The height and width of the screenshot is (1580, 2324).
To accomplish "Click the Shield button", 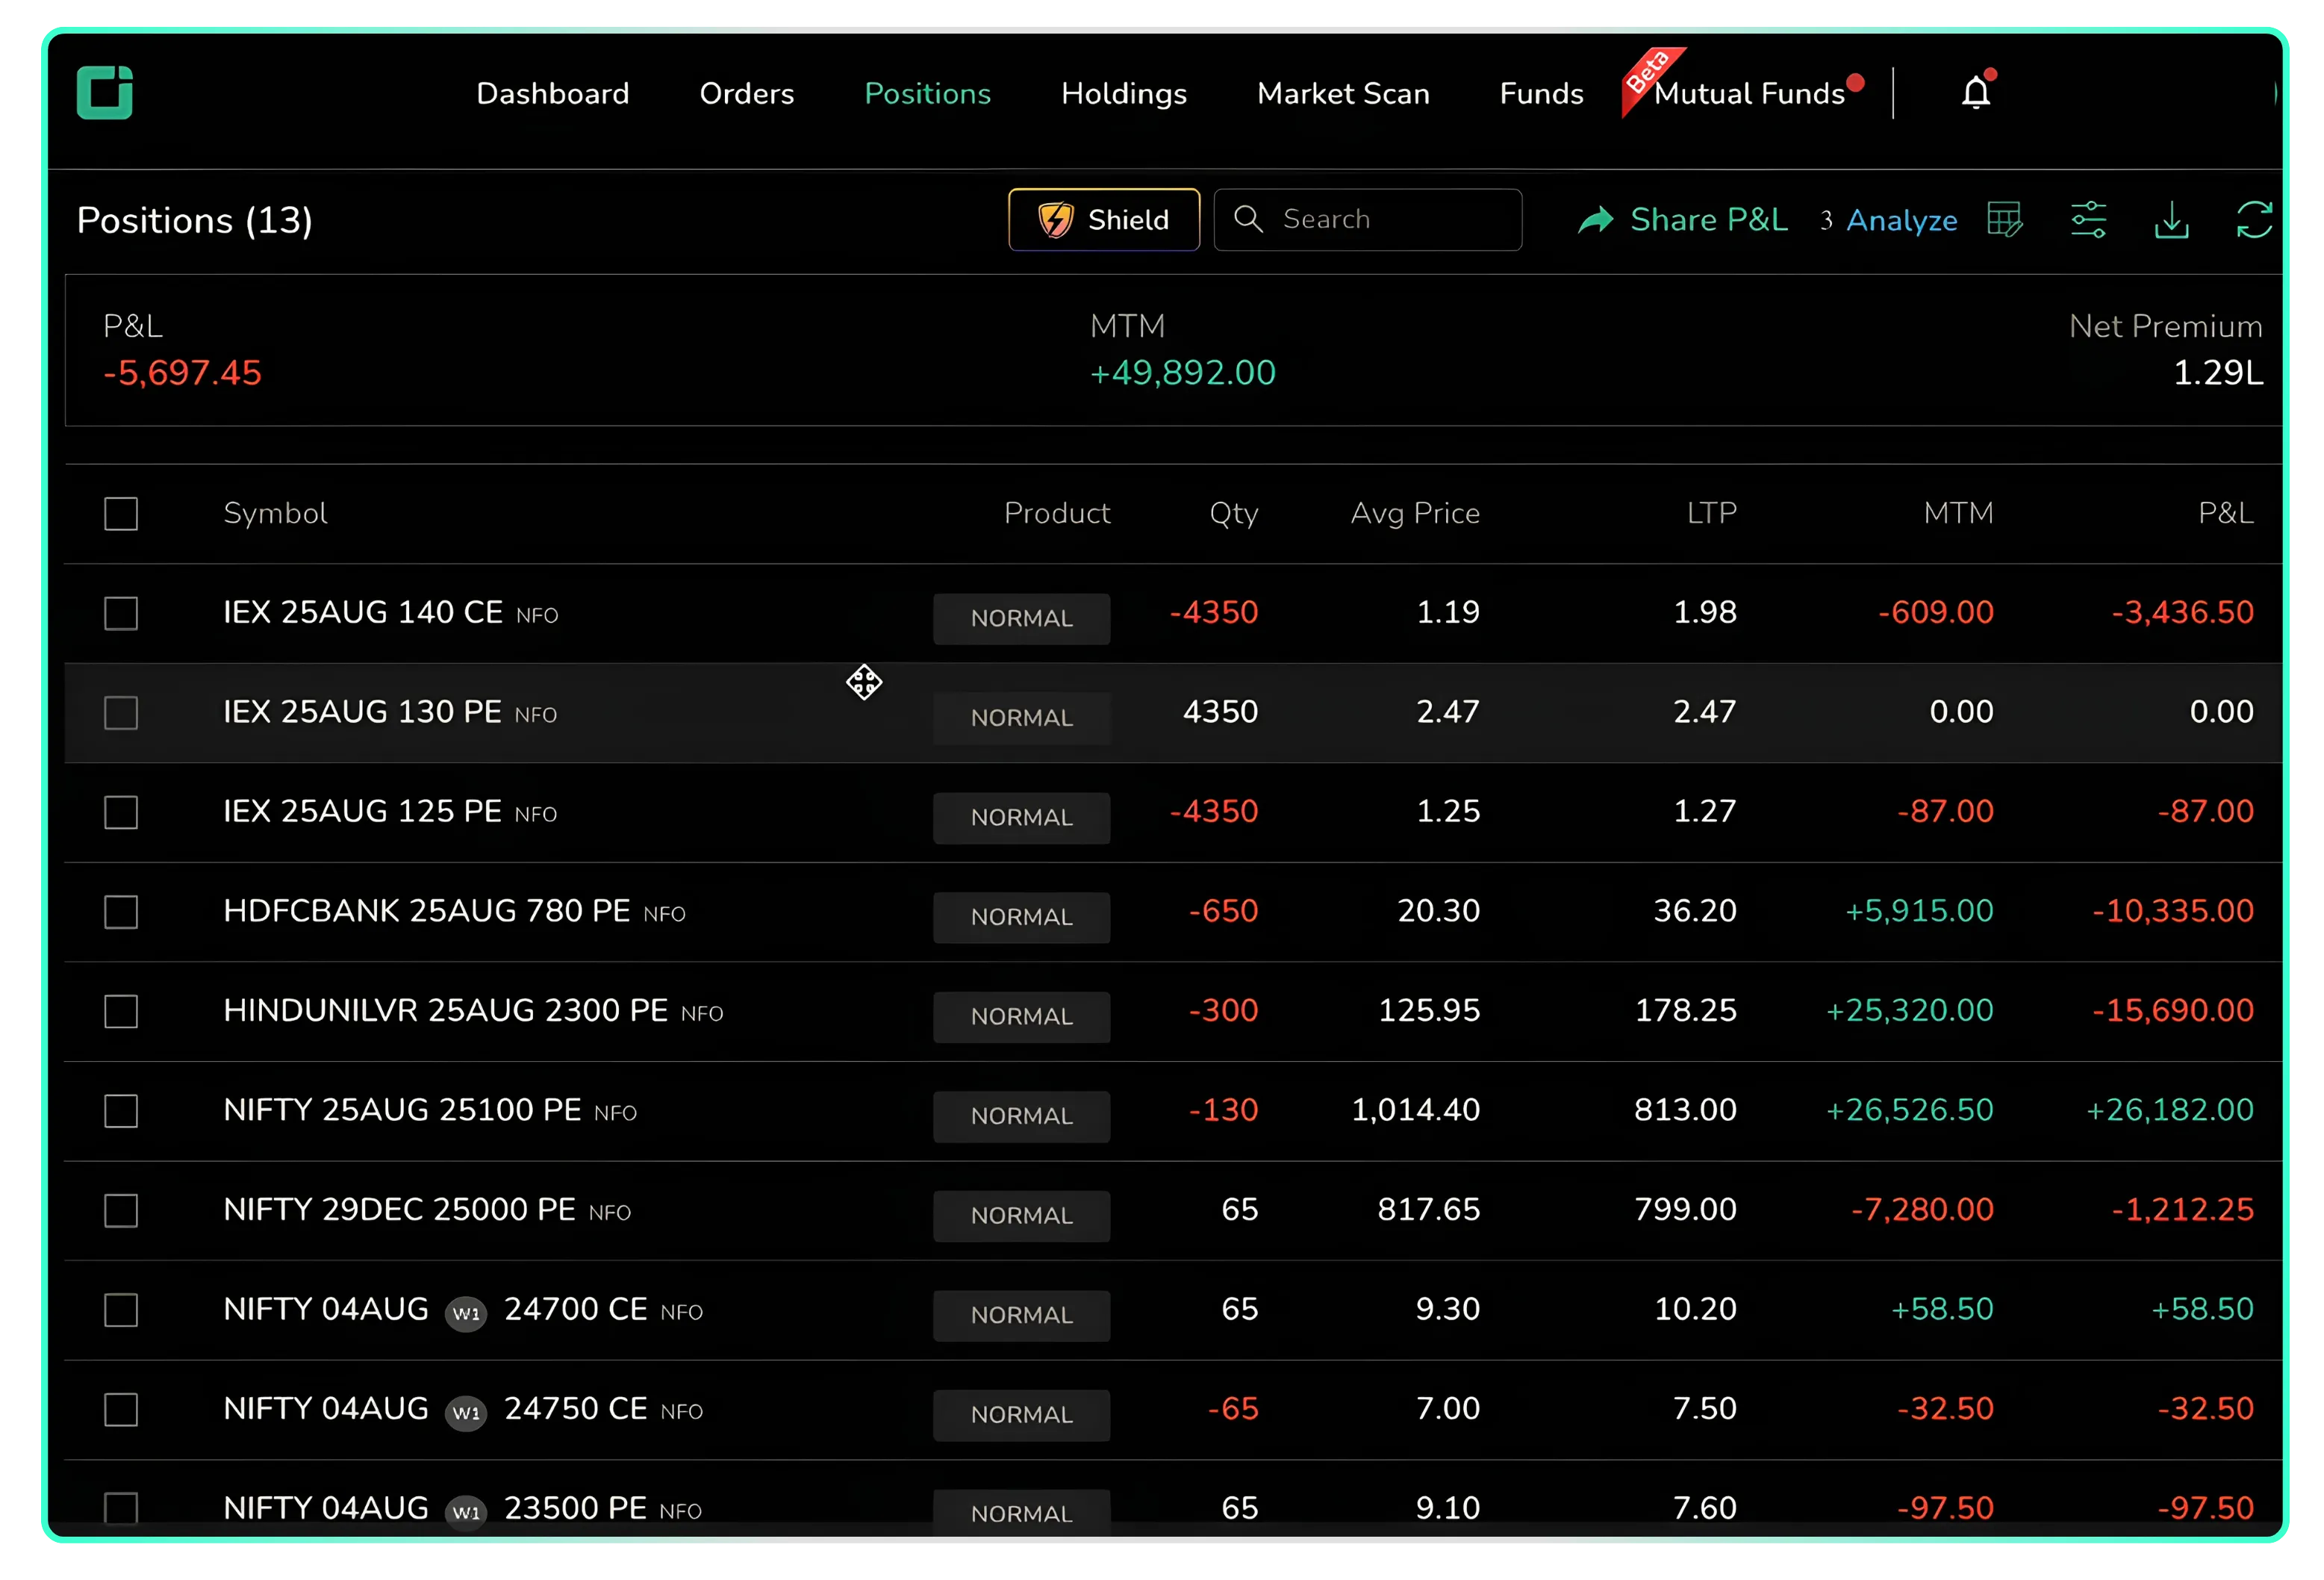I will click(1104, 219).
